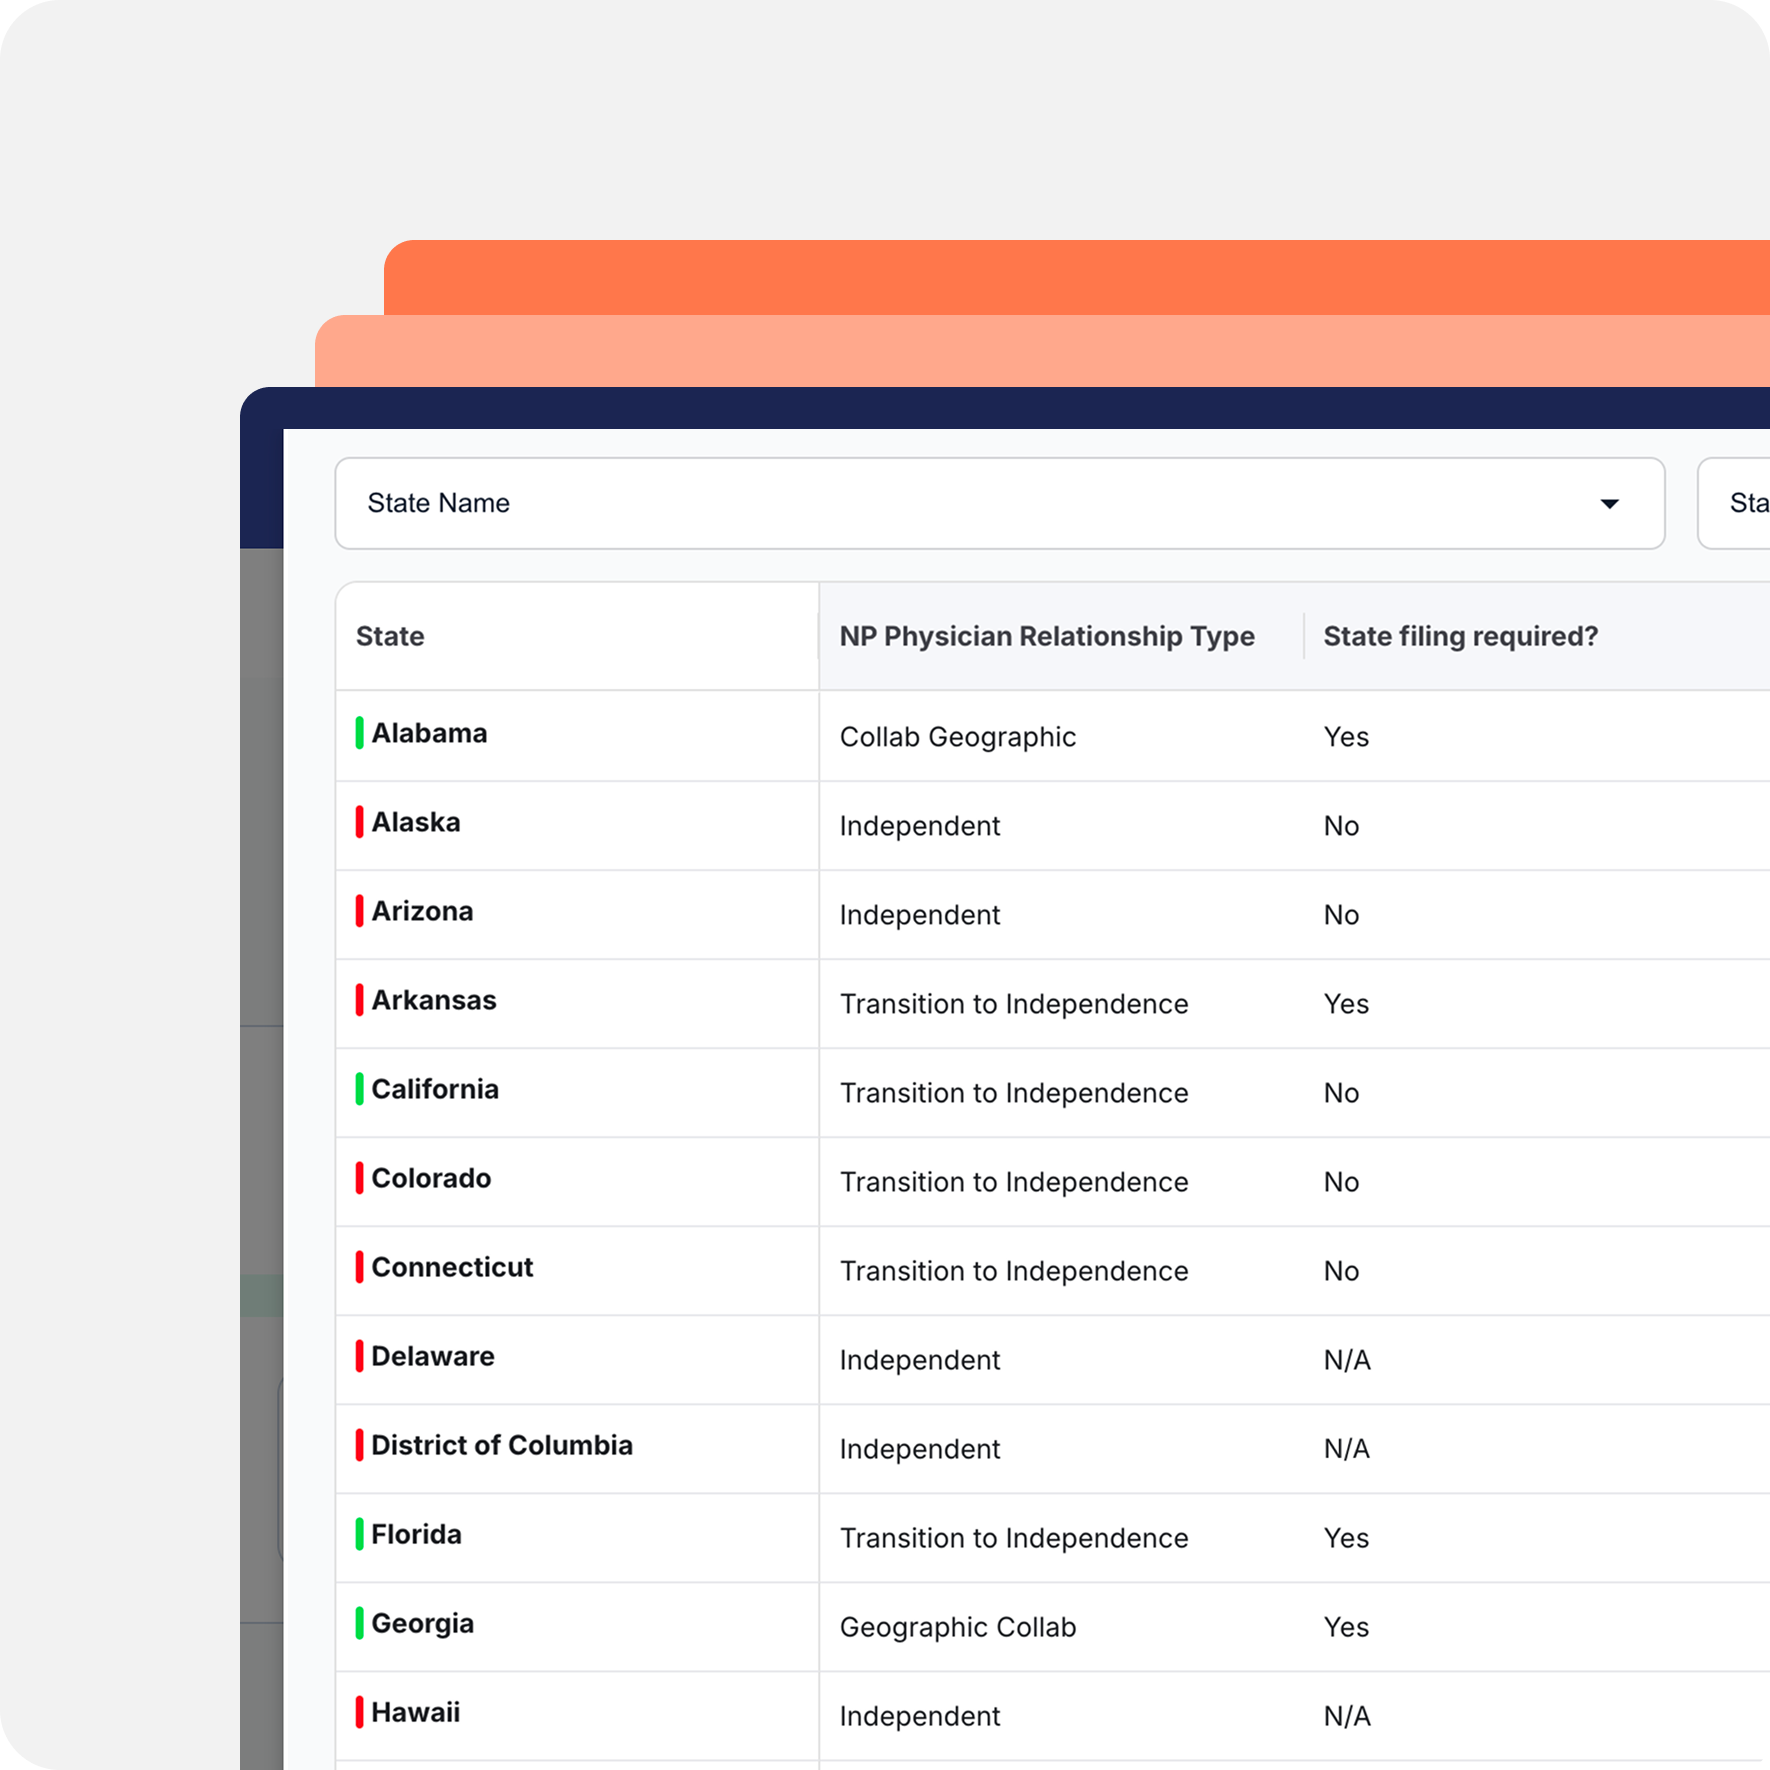Click Collab Geographic in the Alabama row
Image resolution: width=1770 pixels, height=1770 pixels.
tap(958, 737)
